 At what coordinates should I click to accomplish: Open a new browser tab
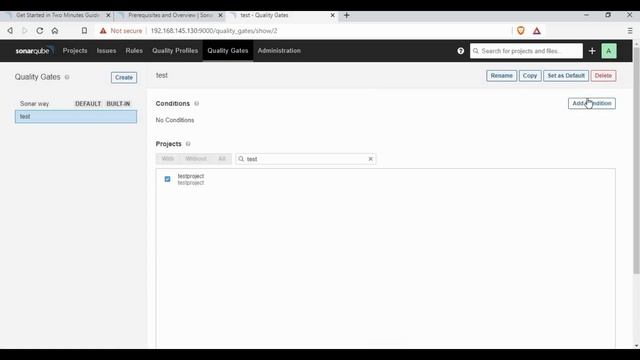click(x=347, y=15)
